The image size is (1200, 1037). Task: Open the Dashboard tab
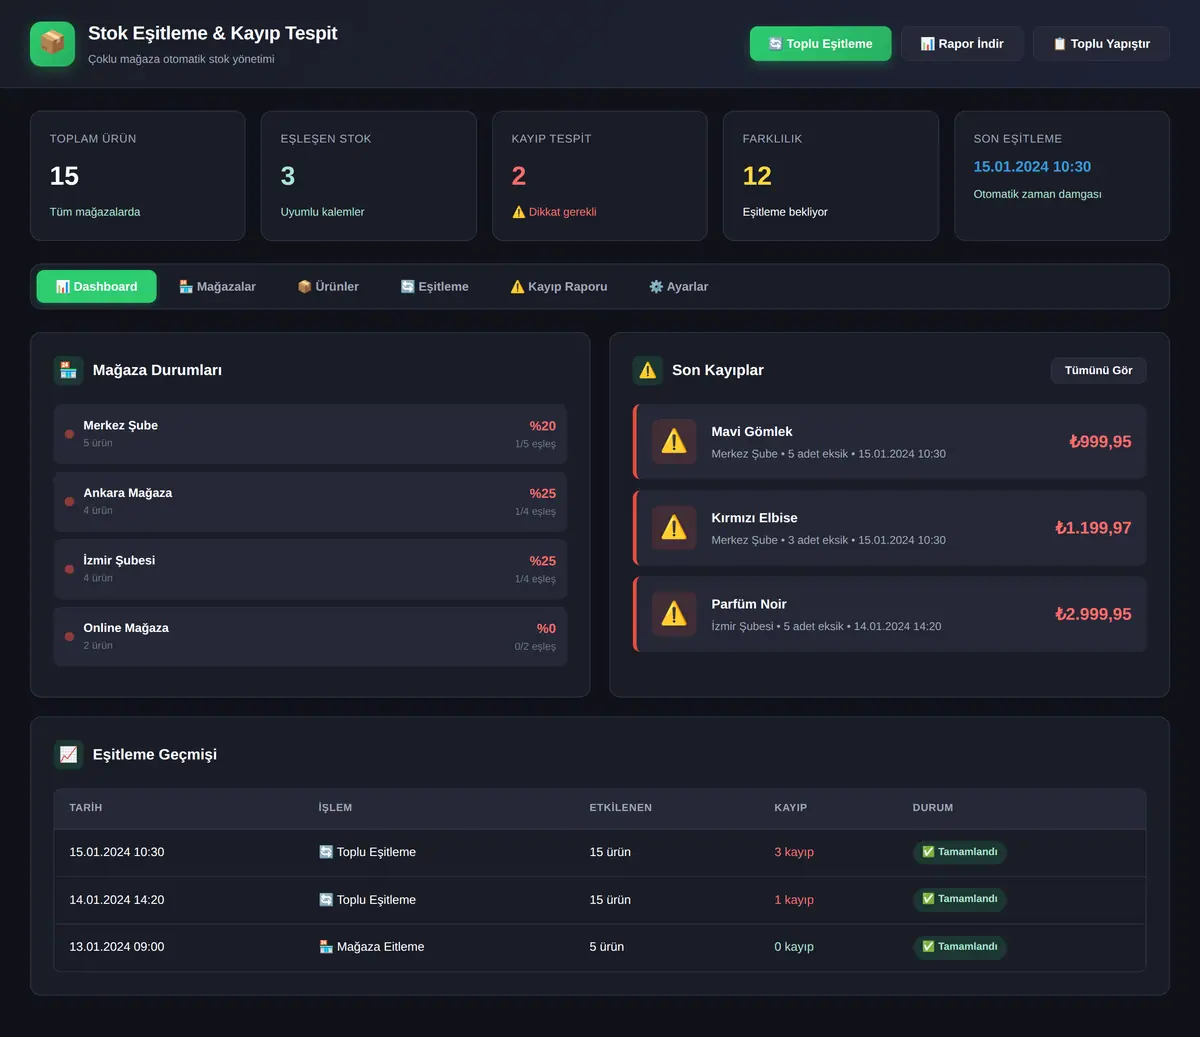96,287
